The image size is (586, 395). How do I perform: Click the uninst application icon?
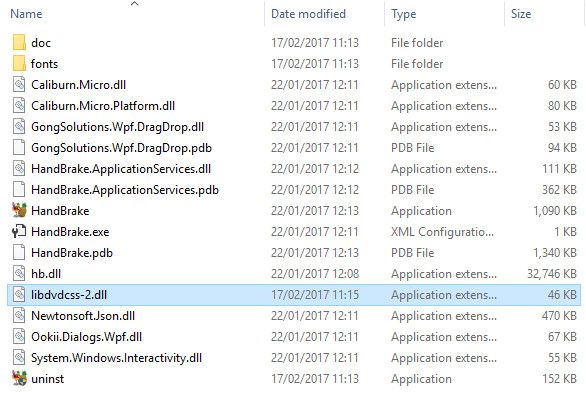(19, 378)
